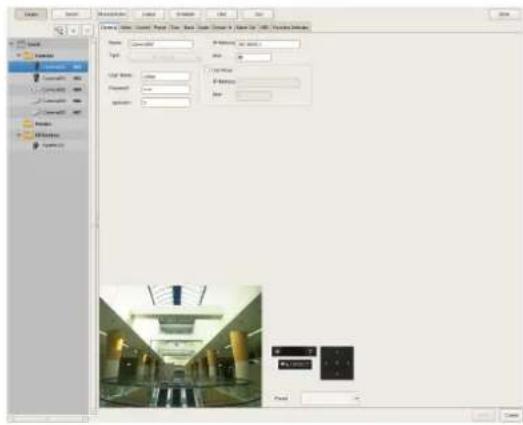Click the PTZ pad left arrow
Screen dimensions: 523x425
pos(326,363)
